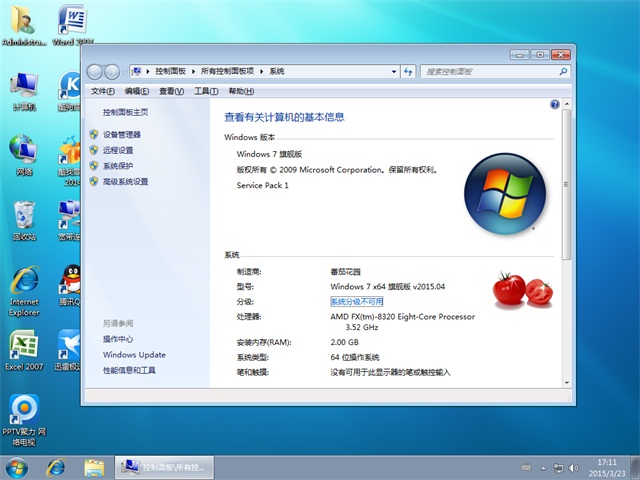Open the taskbar file explorer folder icon
Image resolution: width=640 pixels, height=480 pixels.
[x=94, y=467]
